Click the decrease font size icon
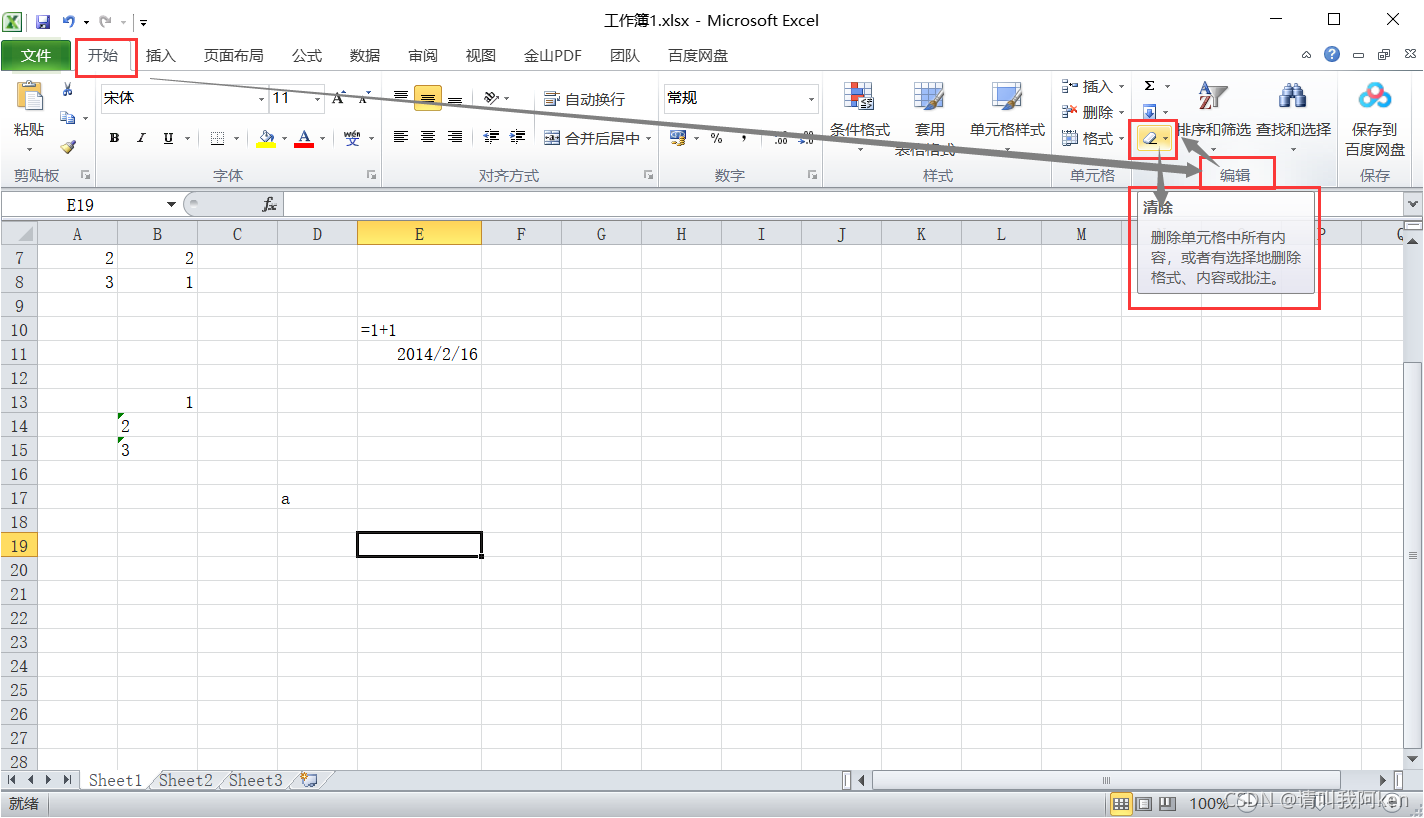This screenshot has width=1424, height=818. tap(365, 98)
